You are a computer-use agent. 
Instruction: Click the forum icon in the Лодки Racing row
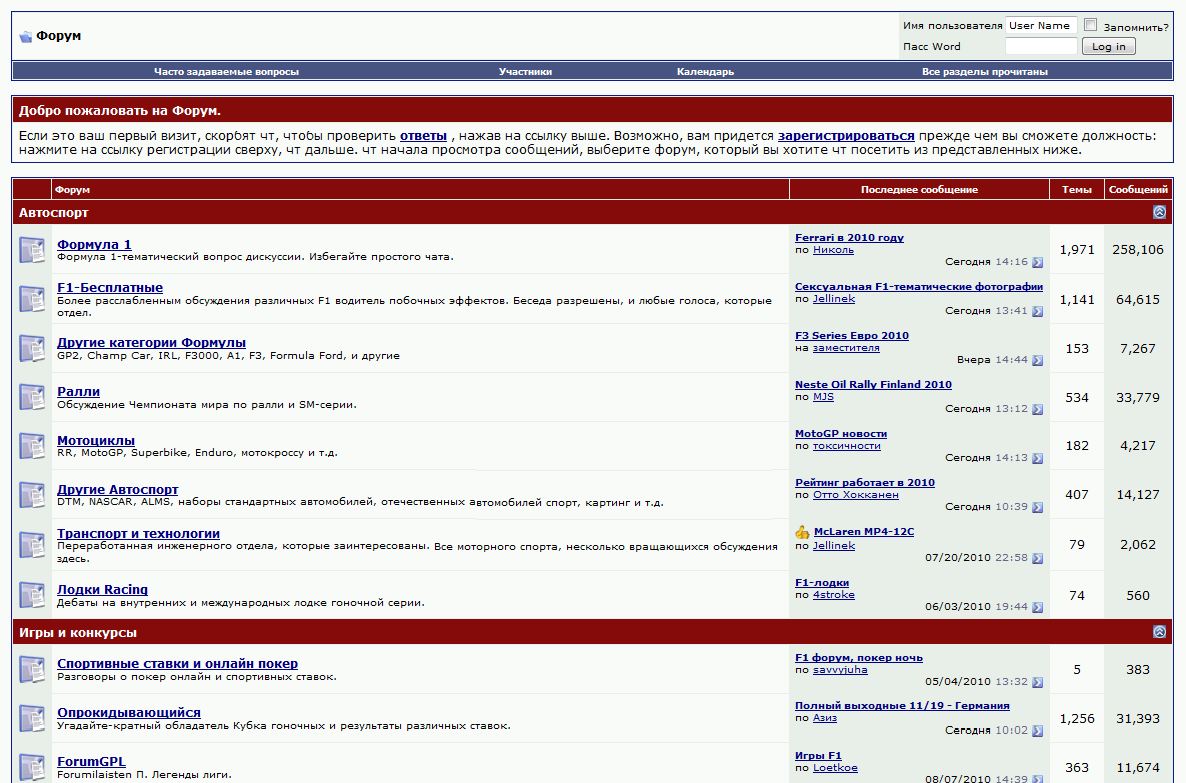tap(32, 595)
